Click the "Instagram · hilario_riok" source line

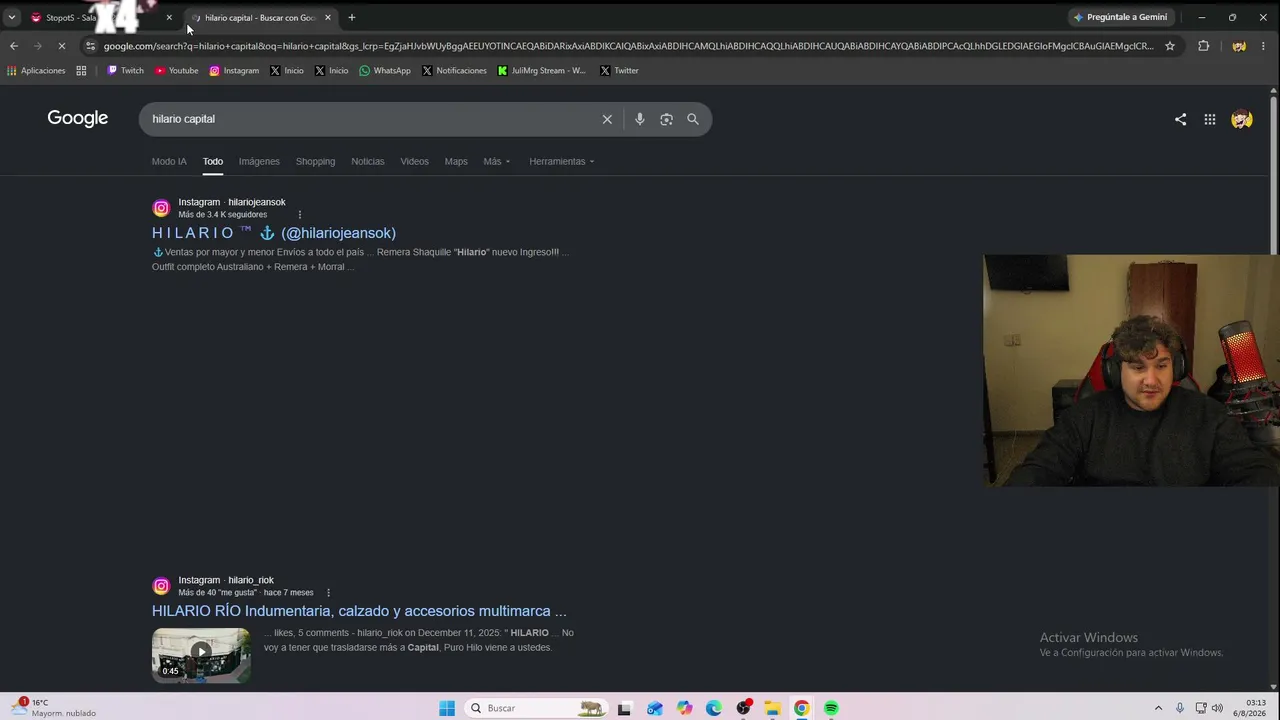226,580
